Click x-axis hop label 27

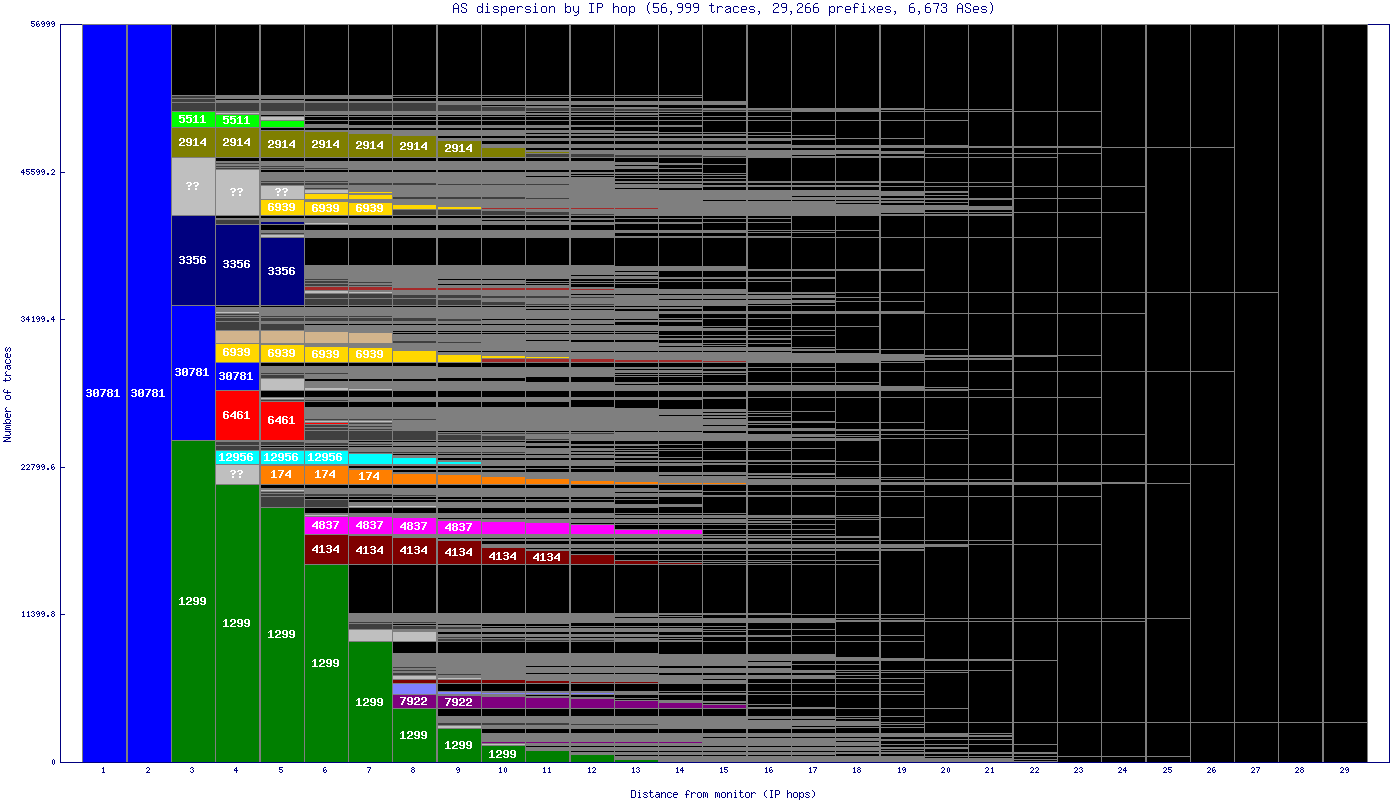tap(1256, 771)
